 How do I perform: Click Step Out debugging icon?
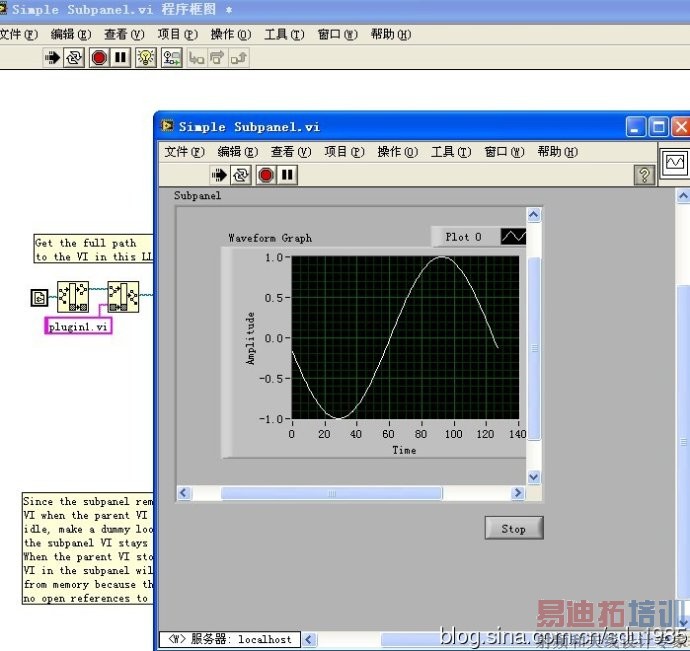[x=239, y=58]
